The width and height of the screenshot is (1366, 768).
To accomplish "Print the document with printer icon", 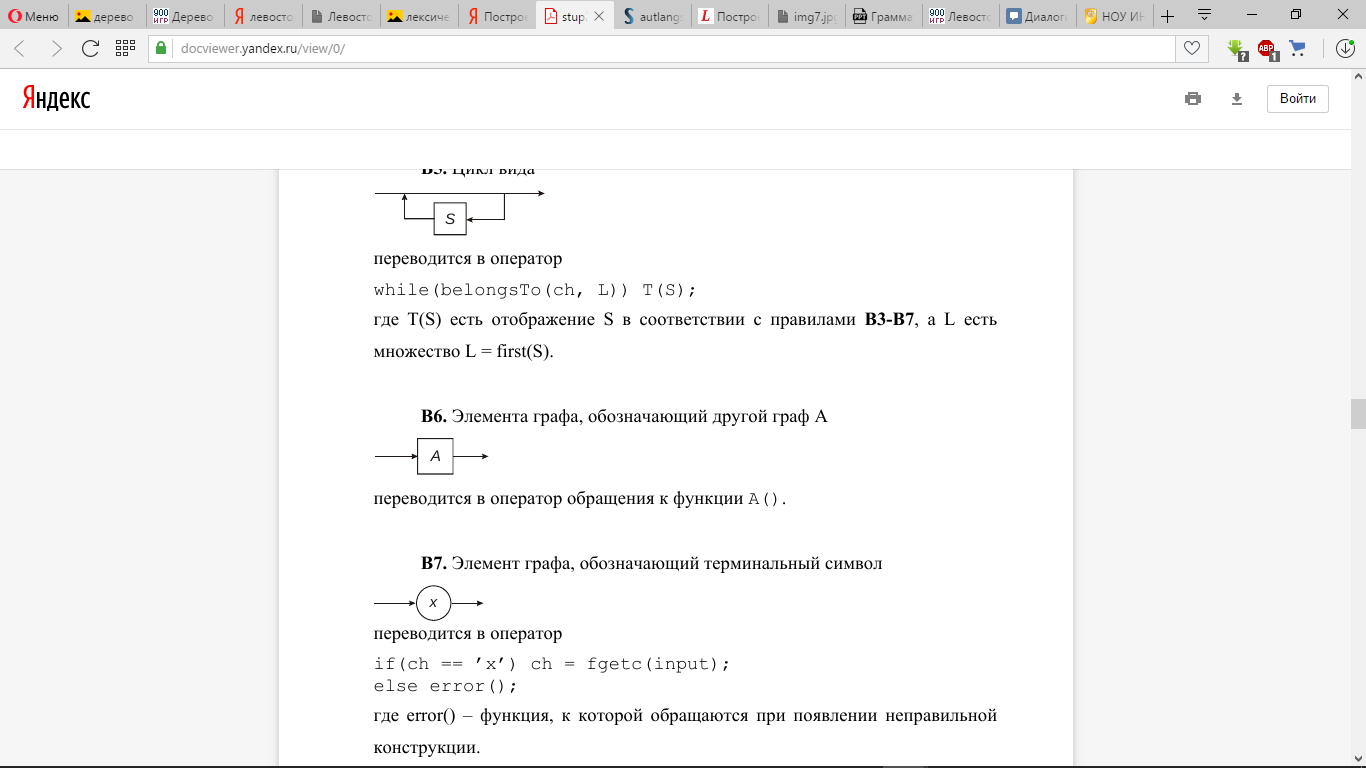I will 1192,98.
